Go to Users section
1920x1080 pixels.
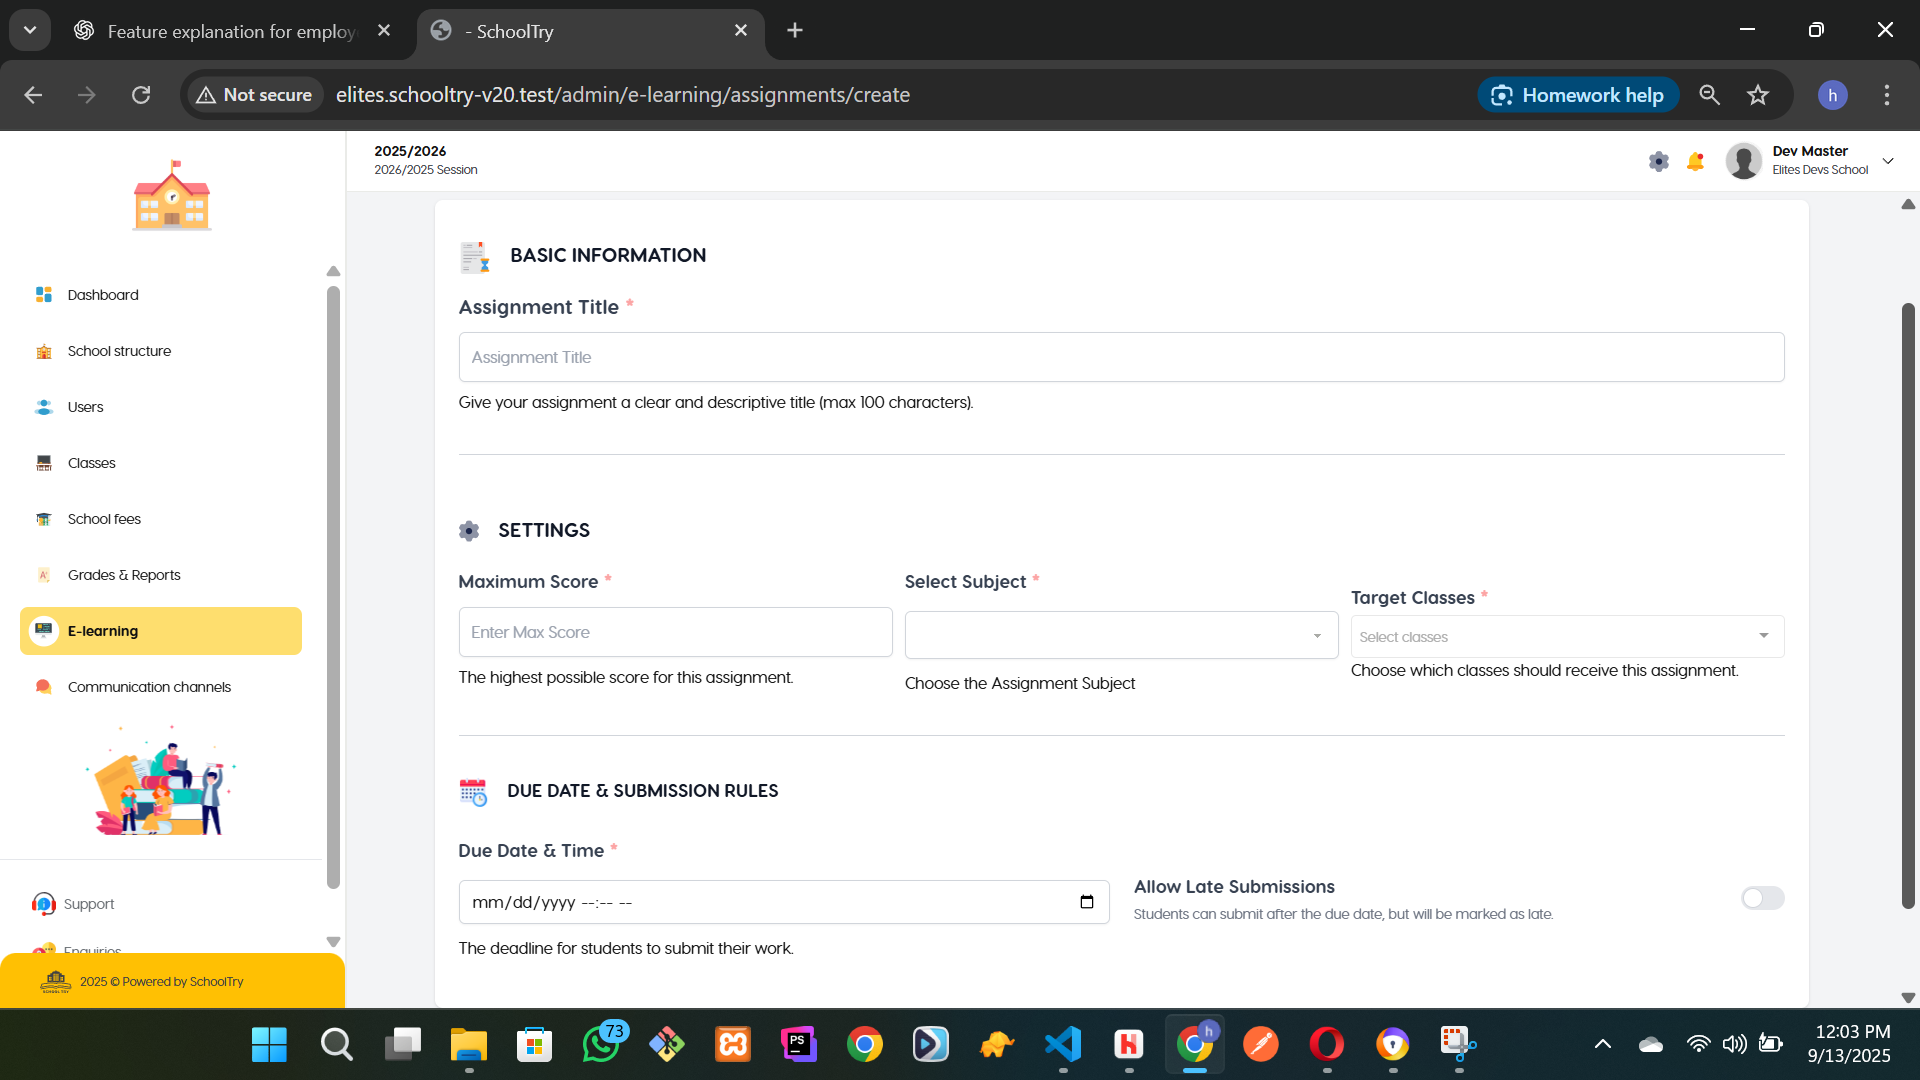pos(160,407)
